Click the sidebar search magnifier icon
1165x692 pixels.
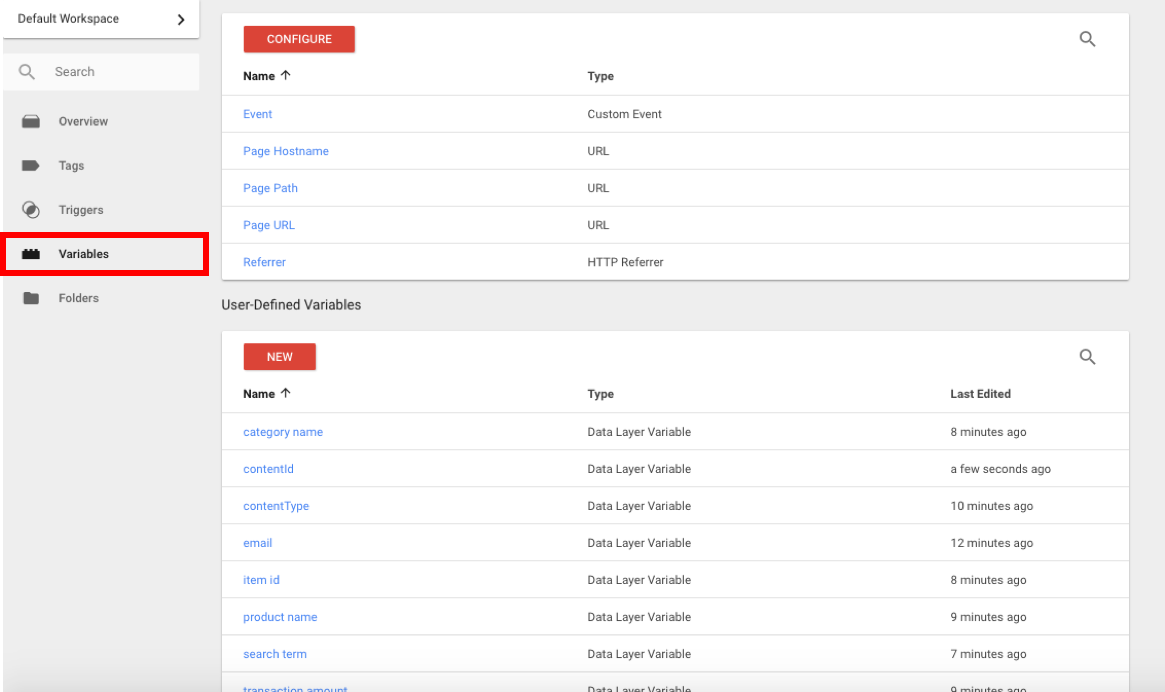pos(28,72)
